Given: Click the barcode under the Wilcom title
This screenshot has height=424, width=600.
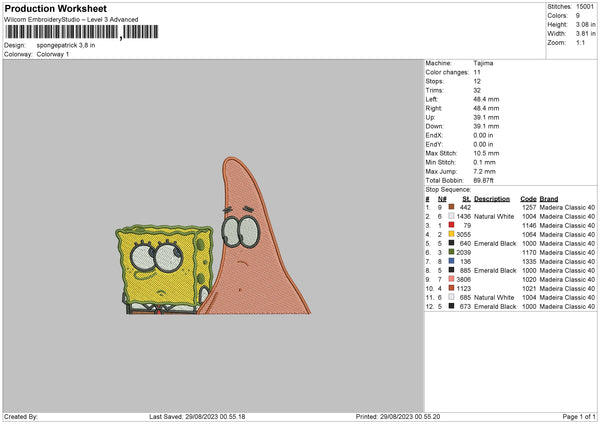Looking at the screenshot, I should [82, 32].
